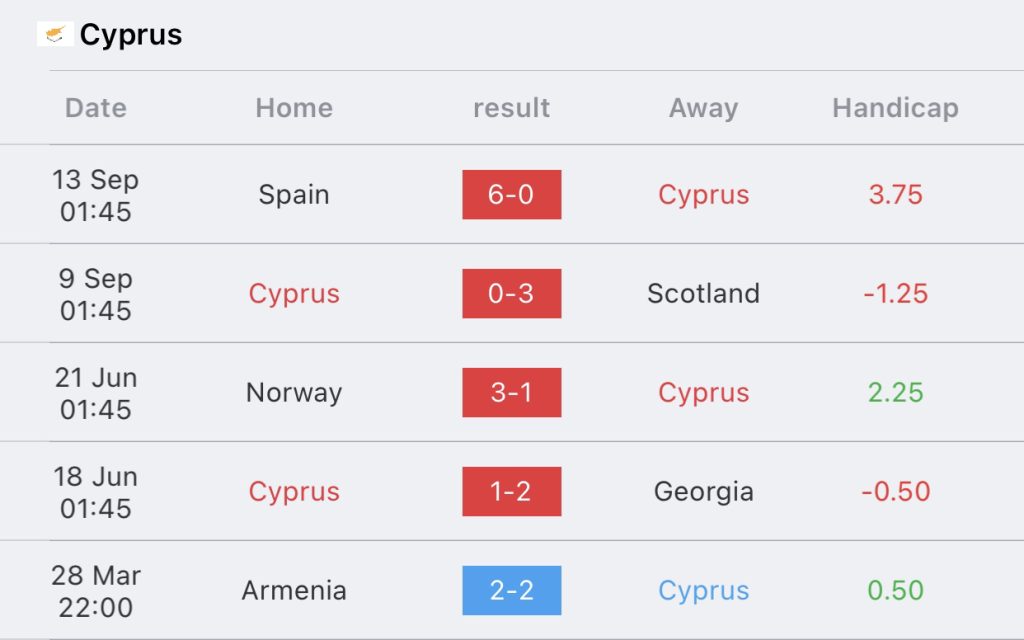Open the Cyprus team heading

point(131,35)
